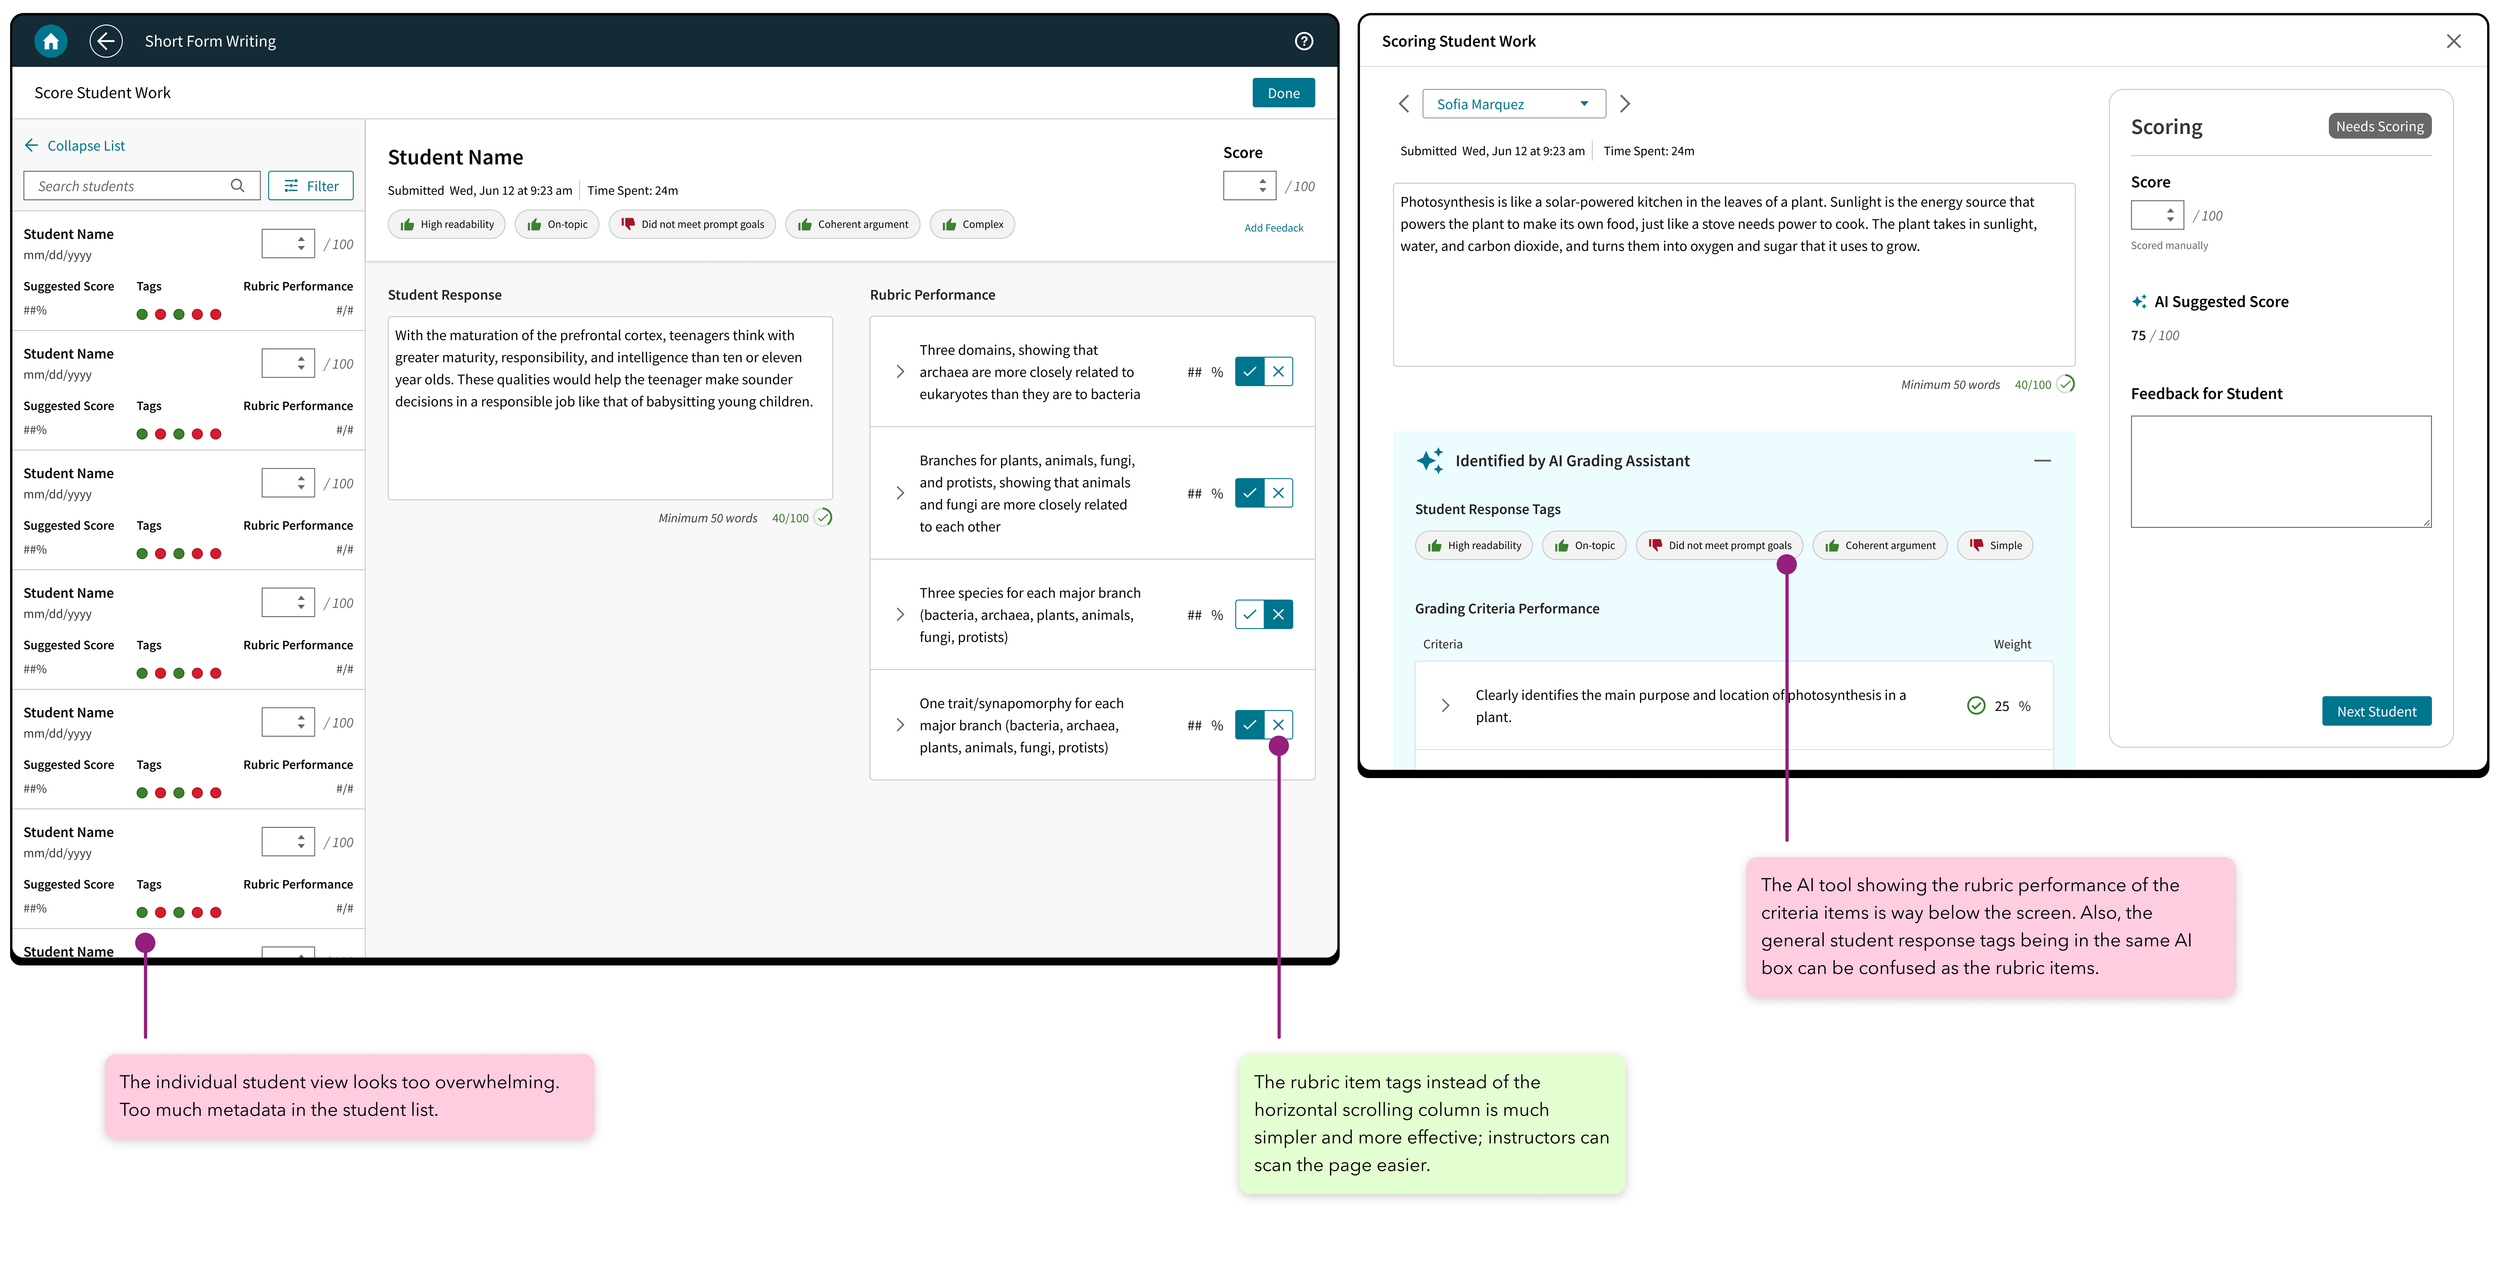Image resolution: width=2500 pixels, height=1286 pixels.
Task: Open the Sofia Marquez student dropdown
Action: [1513, 104]
